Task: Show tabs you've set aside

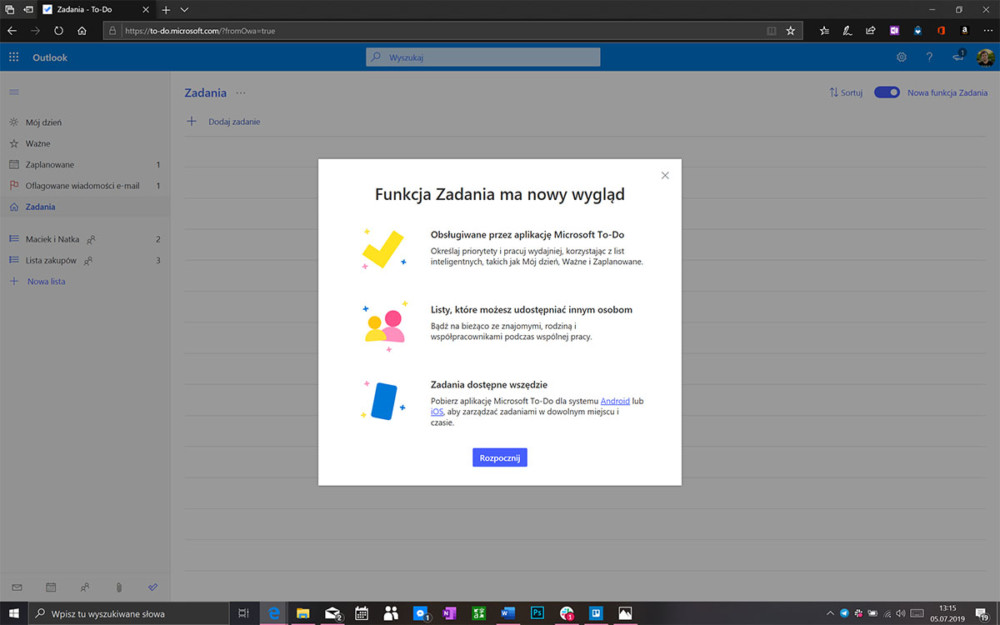Action: point(10,10)
